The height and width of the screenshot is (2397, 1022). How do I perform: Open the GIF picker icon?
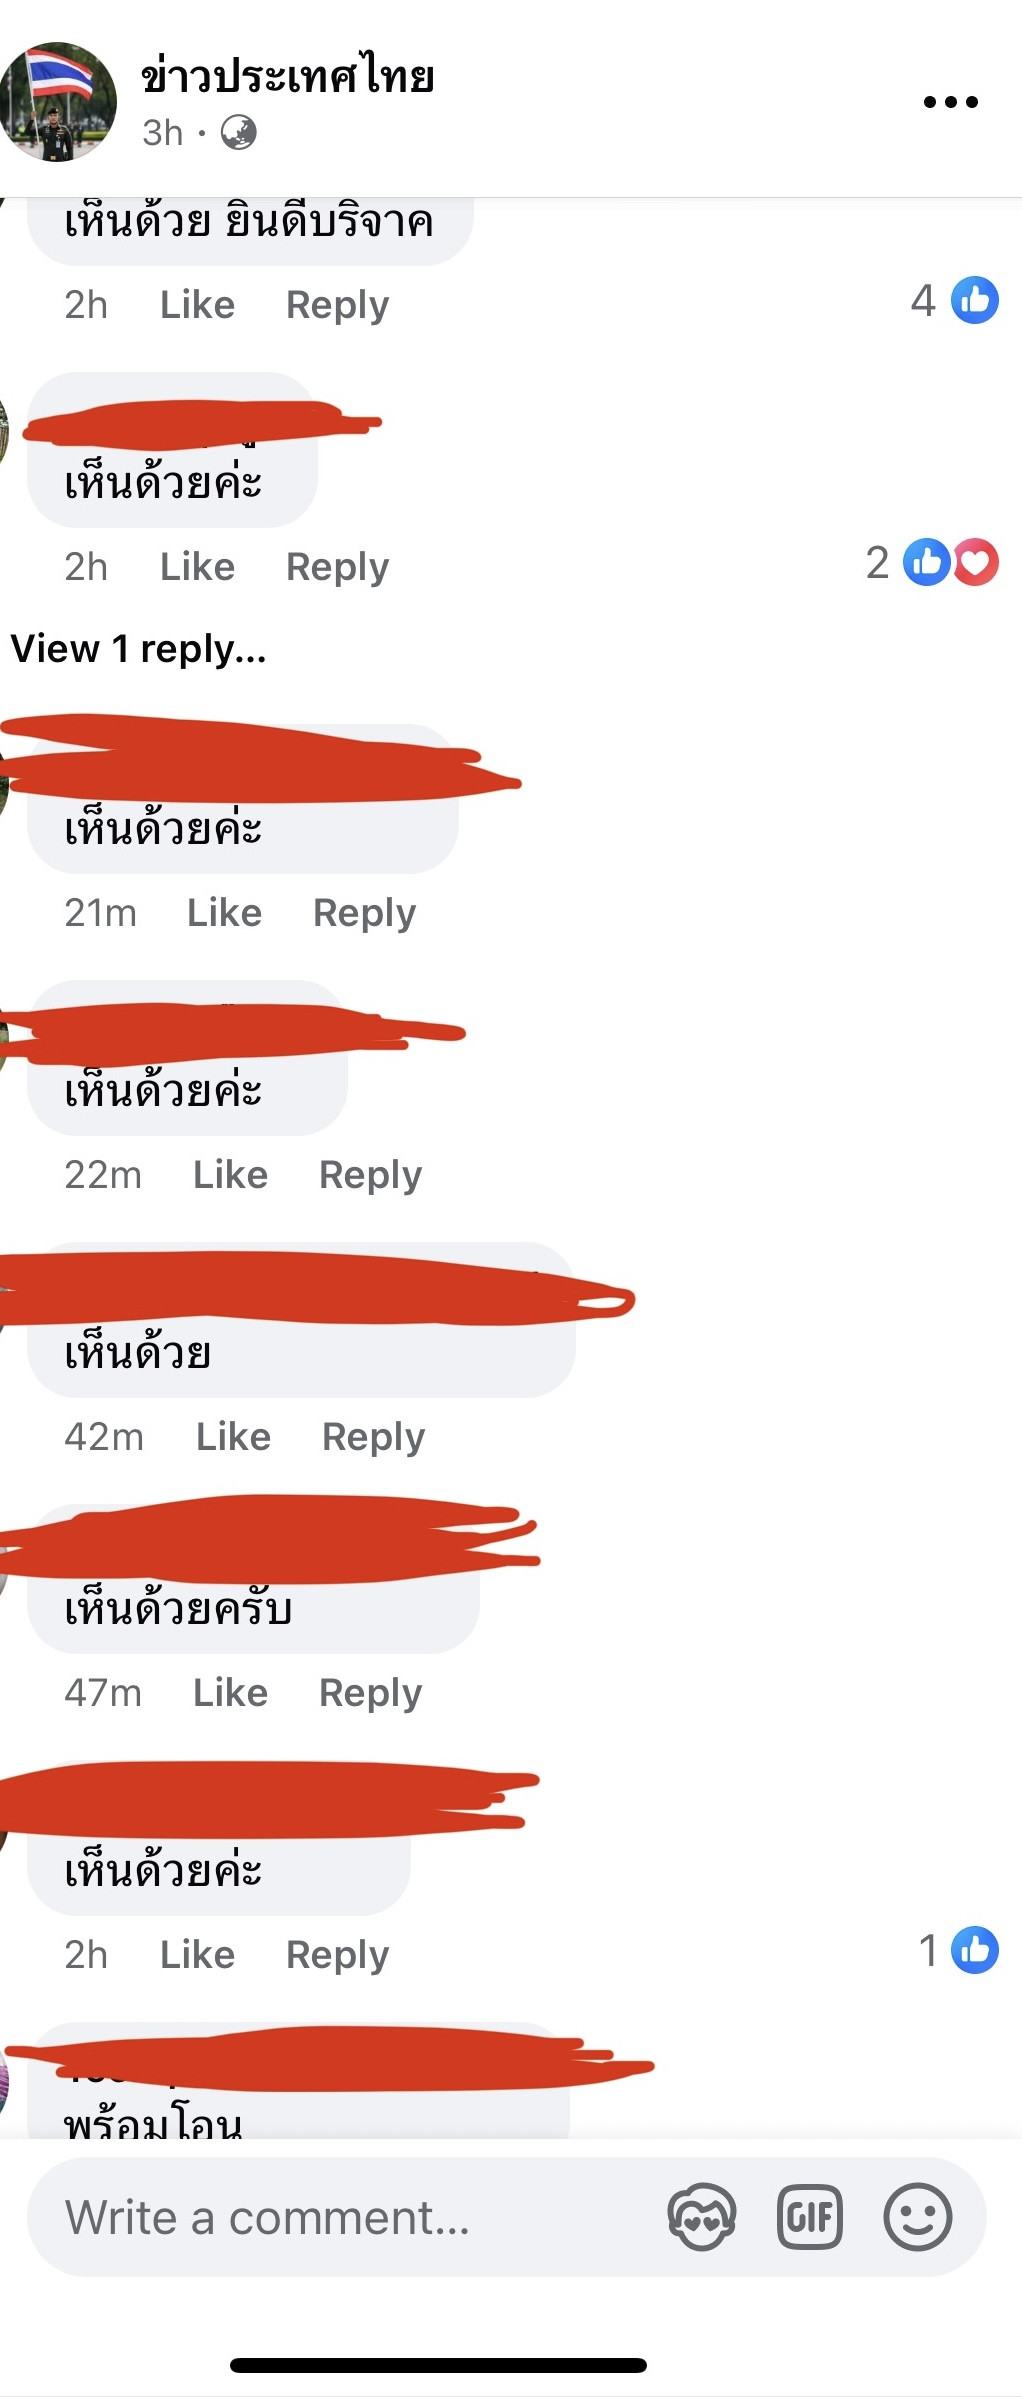click(810, 2217)
